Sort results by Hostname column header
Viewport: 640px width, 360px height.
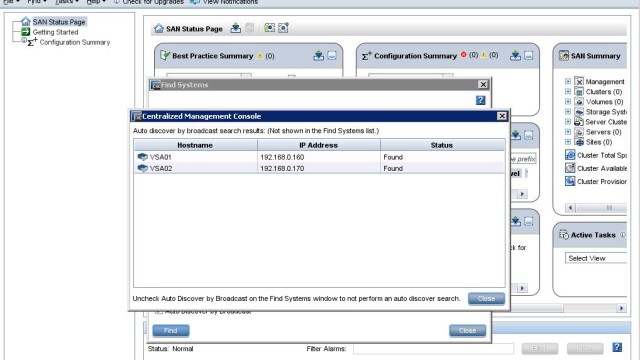195,145
